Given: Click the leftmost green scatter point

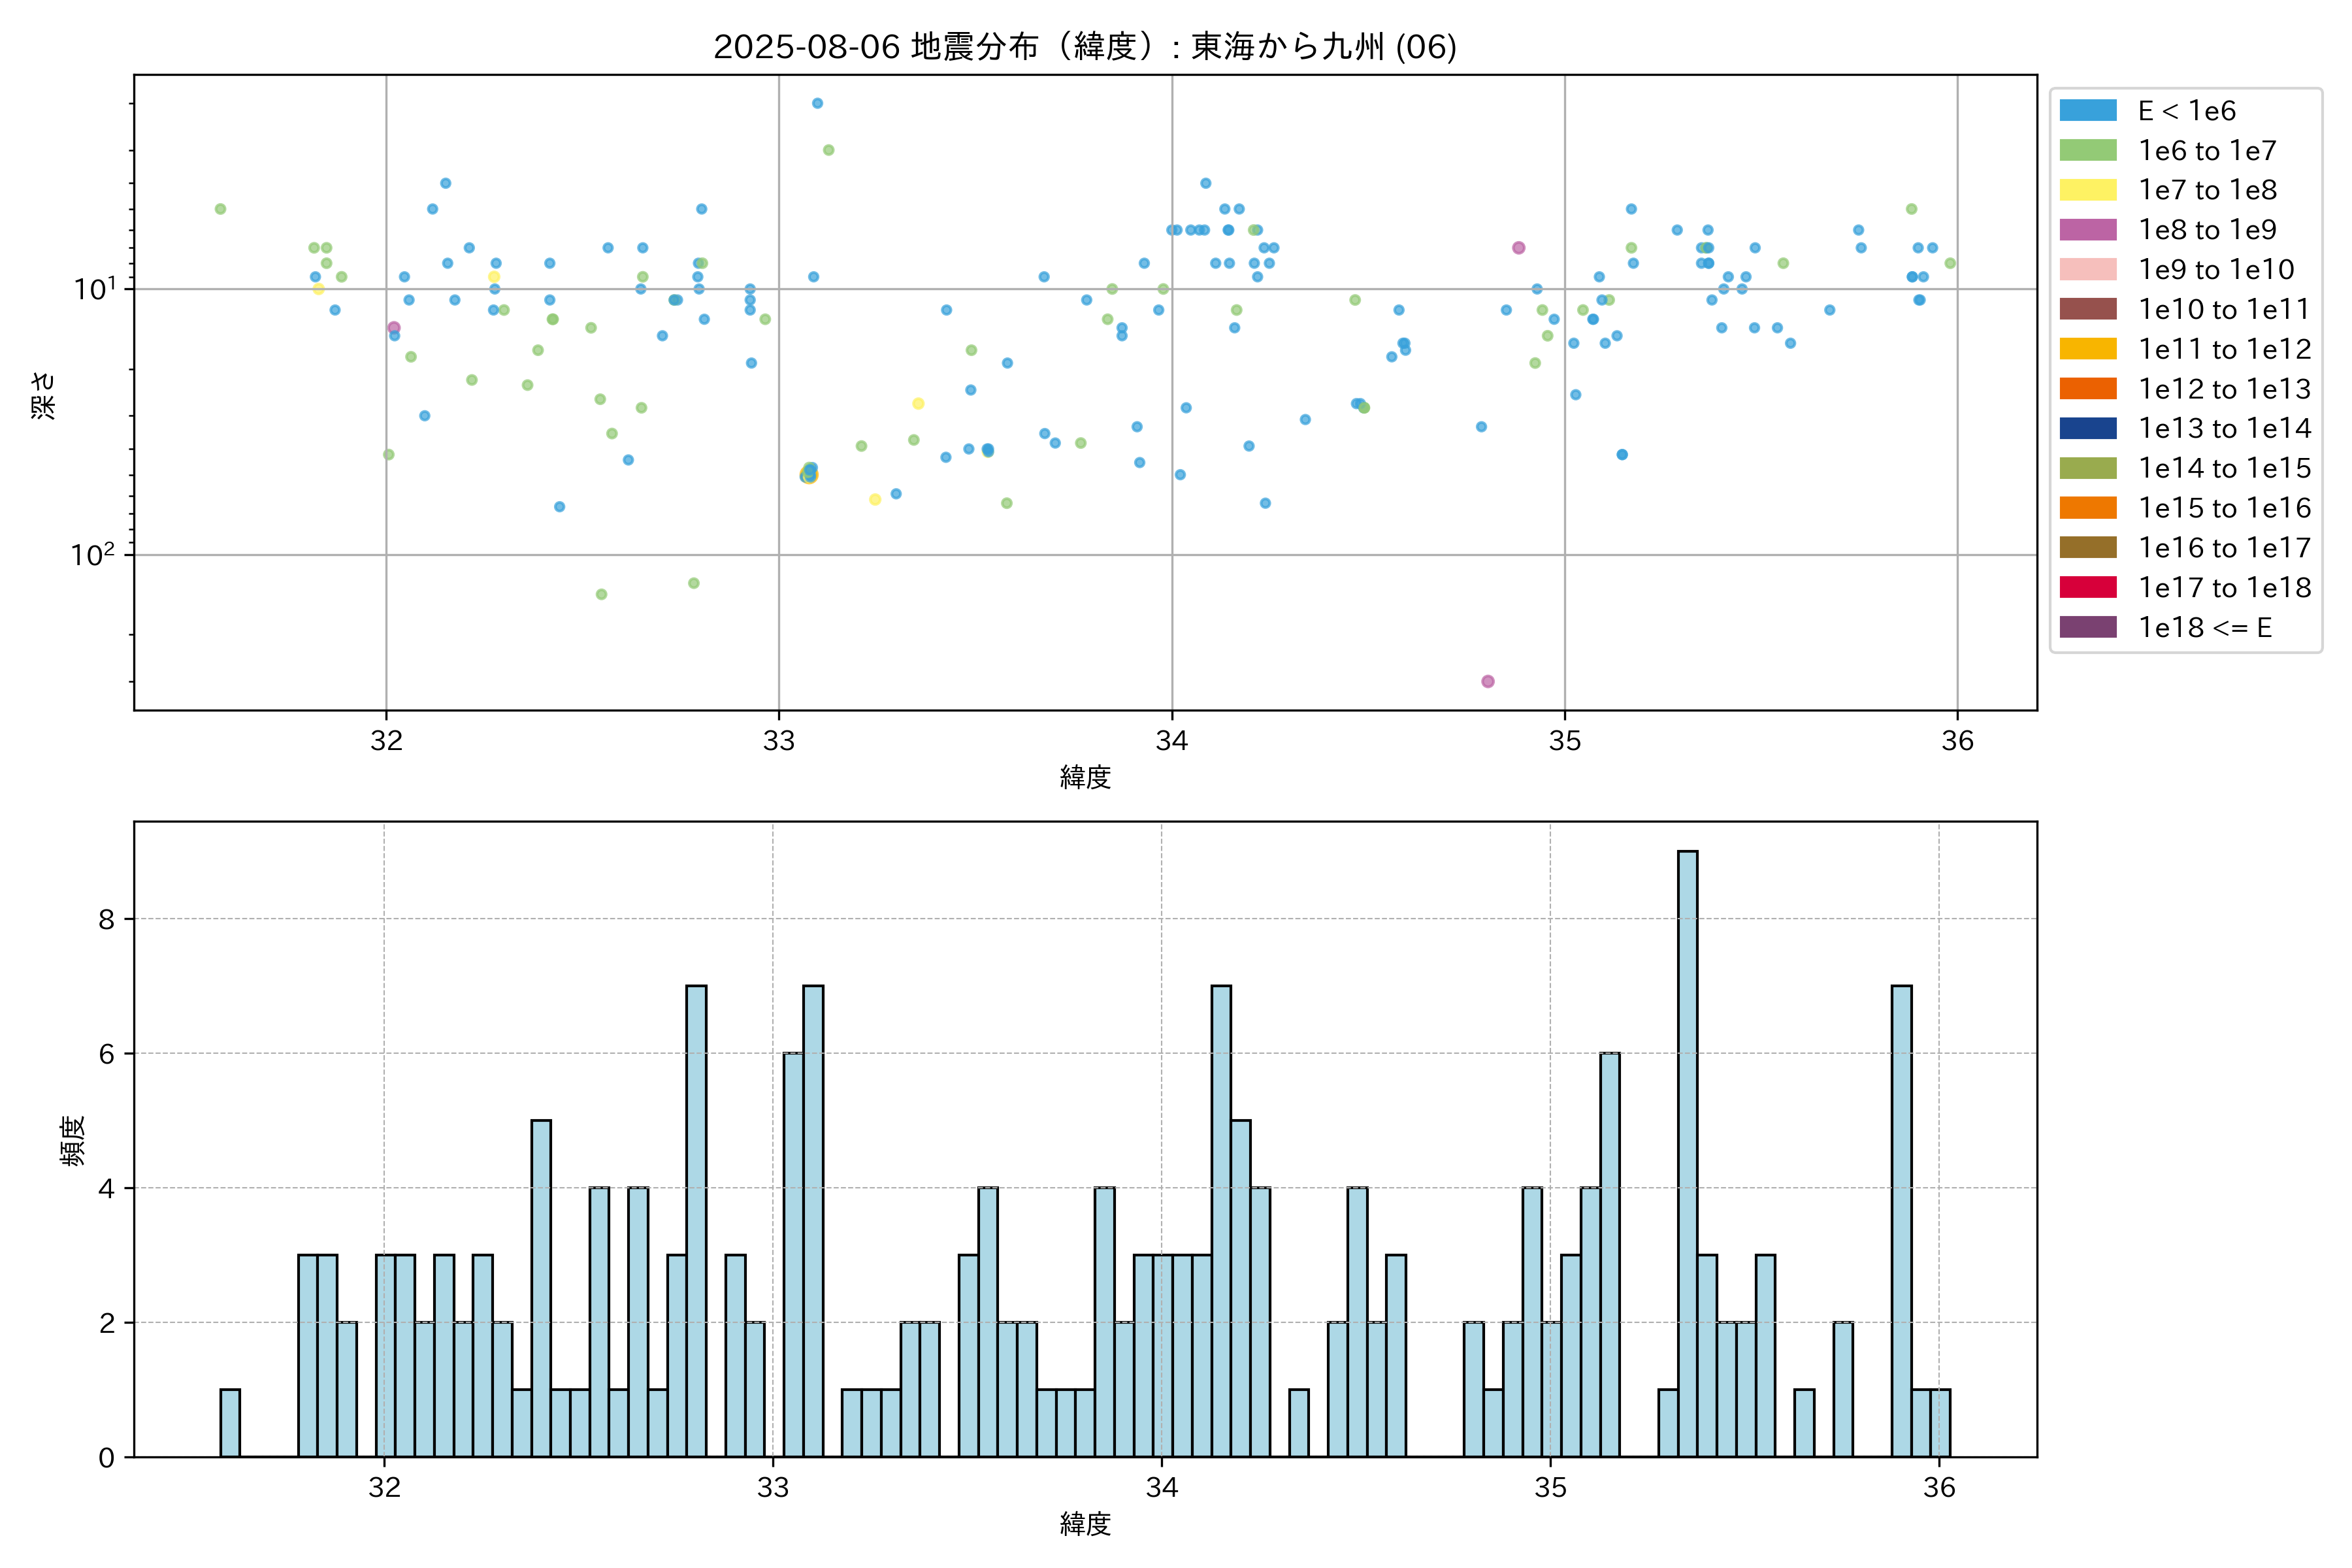Looking at the screenshot, I should pos(220,209).
